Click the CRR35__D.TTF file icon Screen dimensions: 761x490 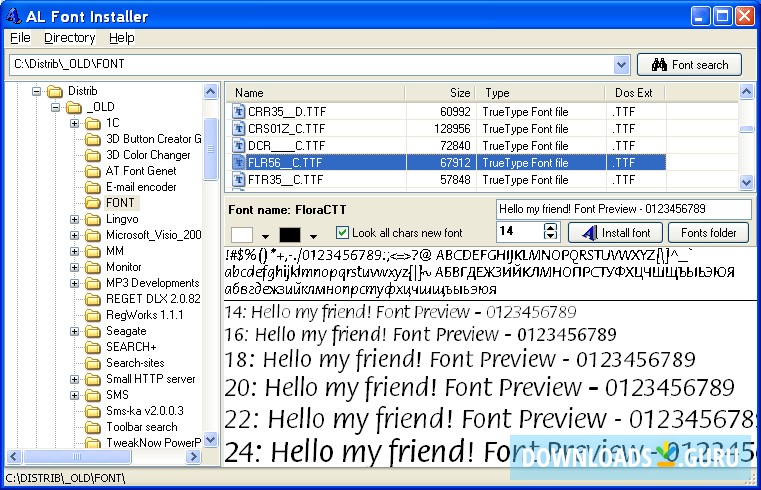[x=239, y=112]
